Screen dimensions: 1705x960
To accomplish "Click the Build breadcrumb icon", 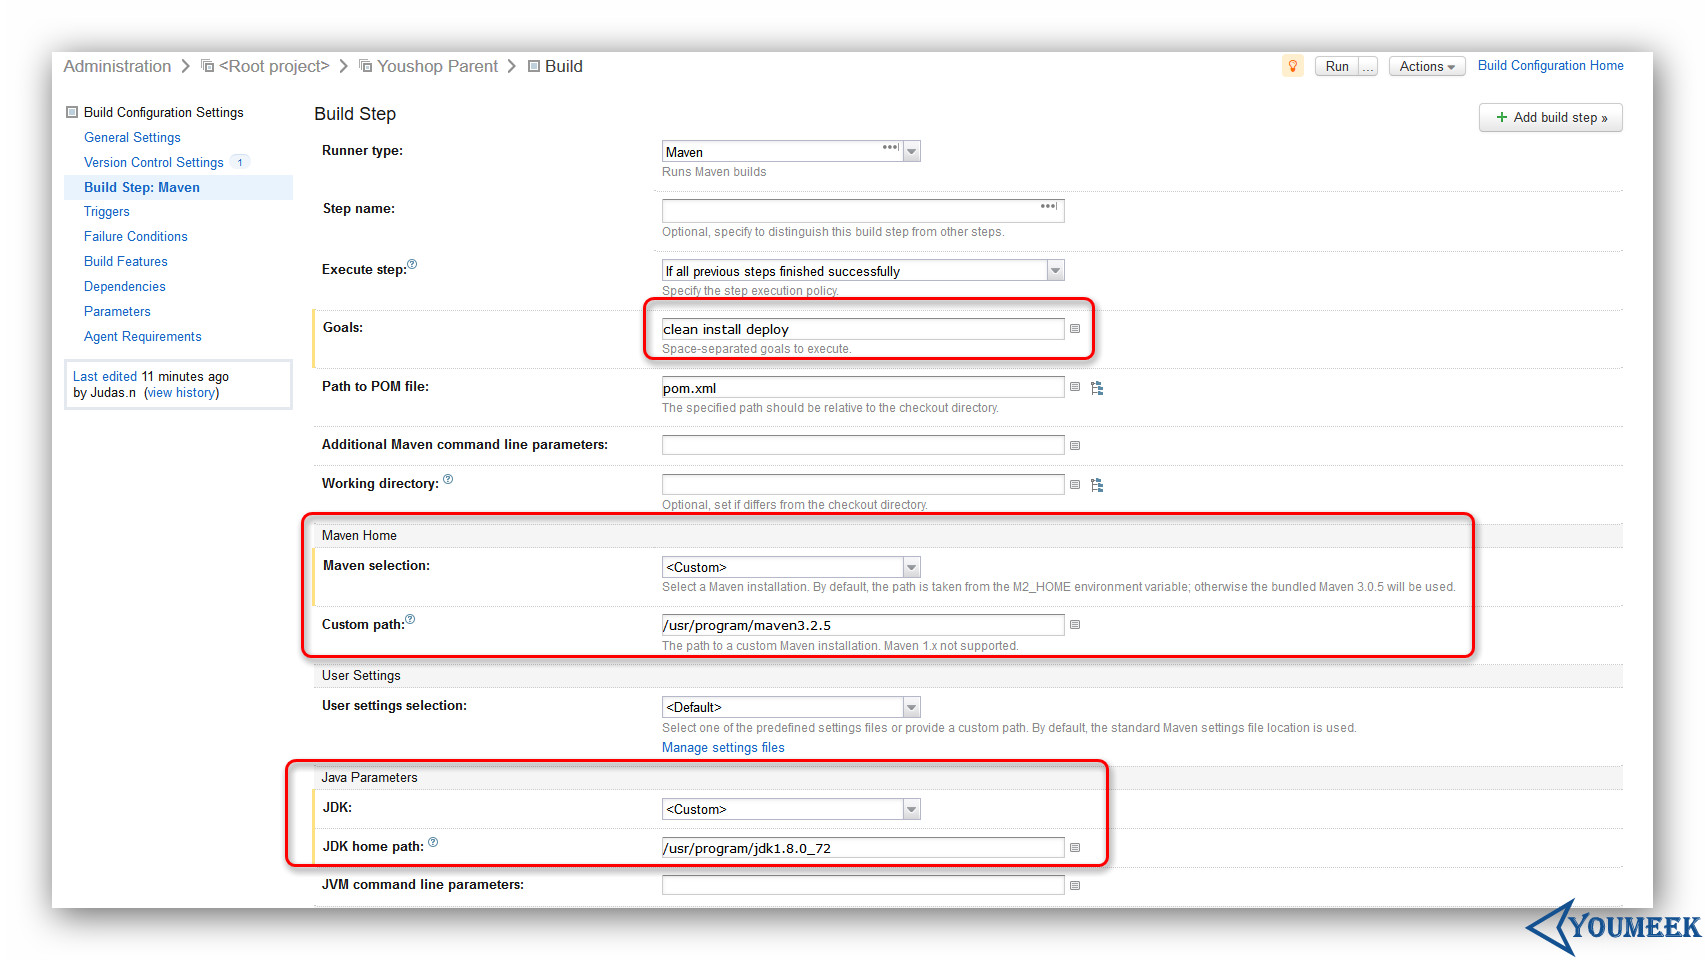I will [534, 66].
